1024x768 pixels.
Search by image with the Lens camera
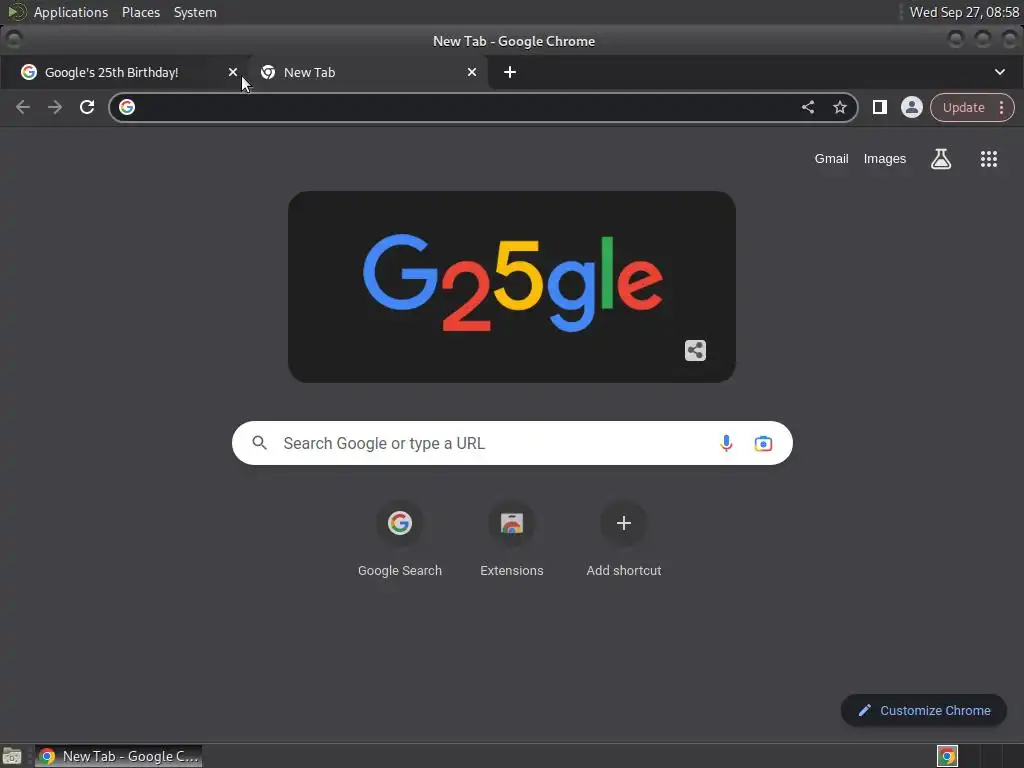(x=763, y=443)
